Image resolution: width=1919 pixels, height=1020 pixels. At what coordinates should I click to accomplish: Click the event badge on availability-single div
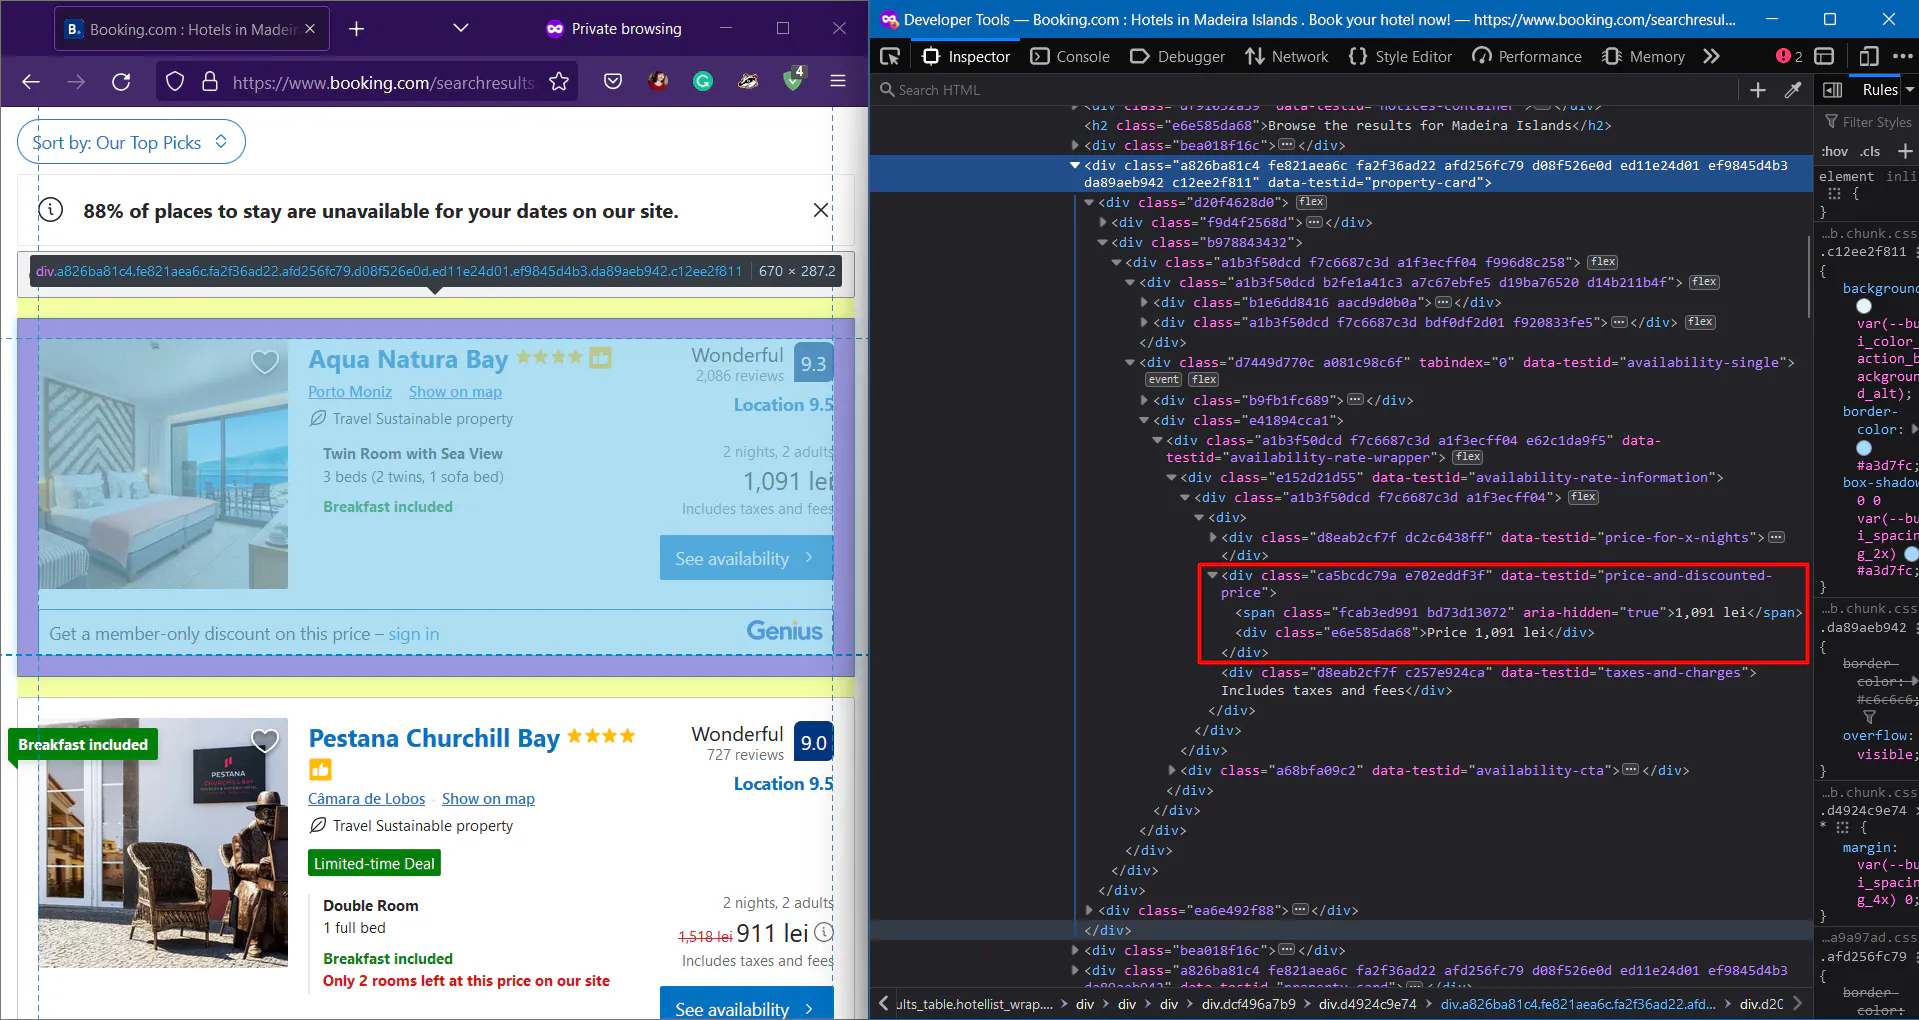click(1163, 379)
